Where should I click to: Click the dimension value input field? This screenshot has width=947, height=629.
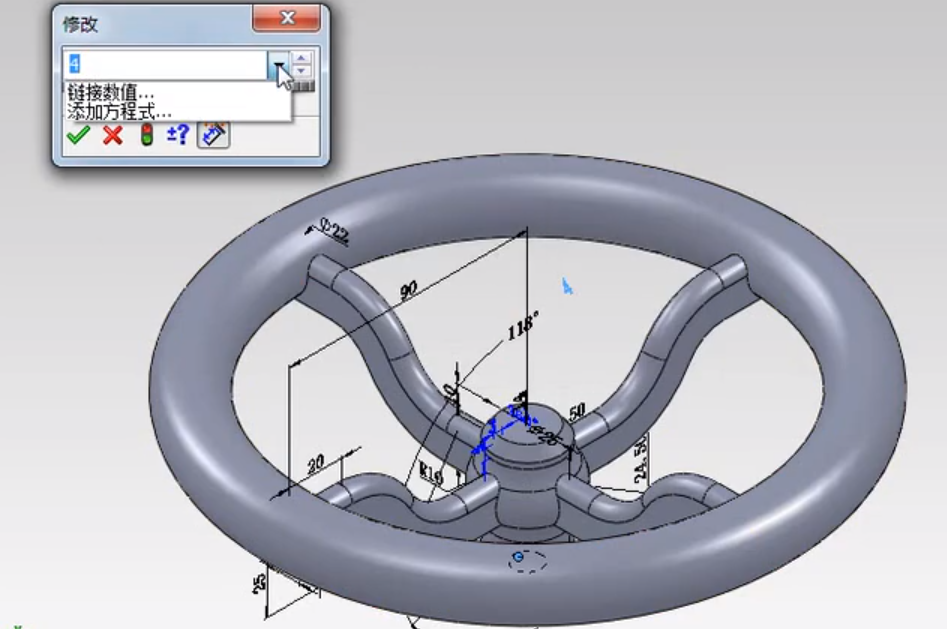coord(165,64)
